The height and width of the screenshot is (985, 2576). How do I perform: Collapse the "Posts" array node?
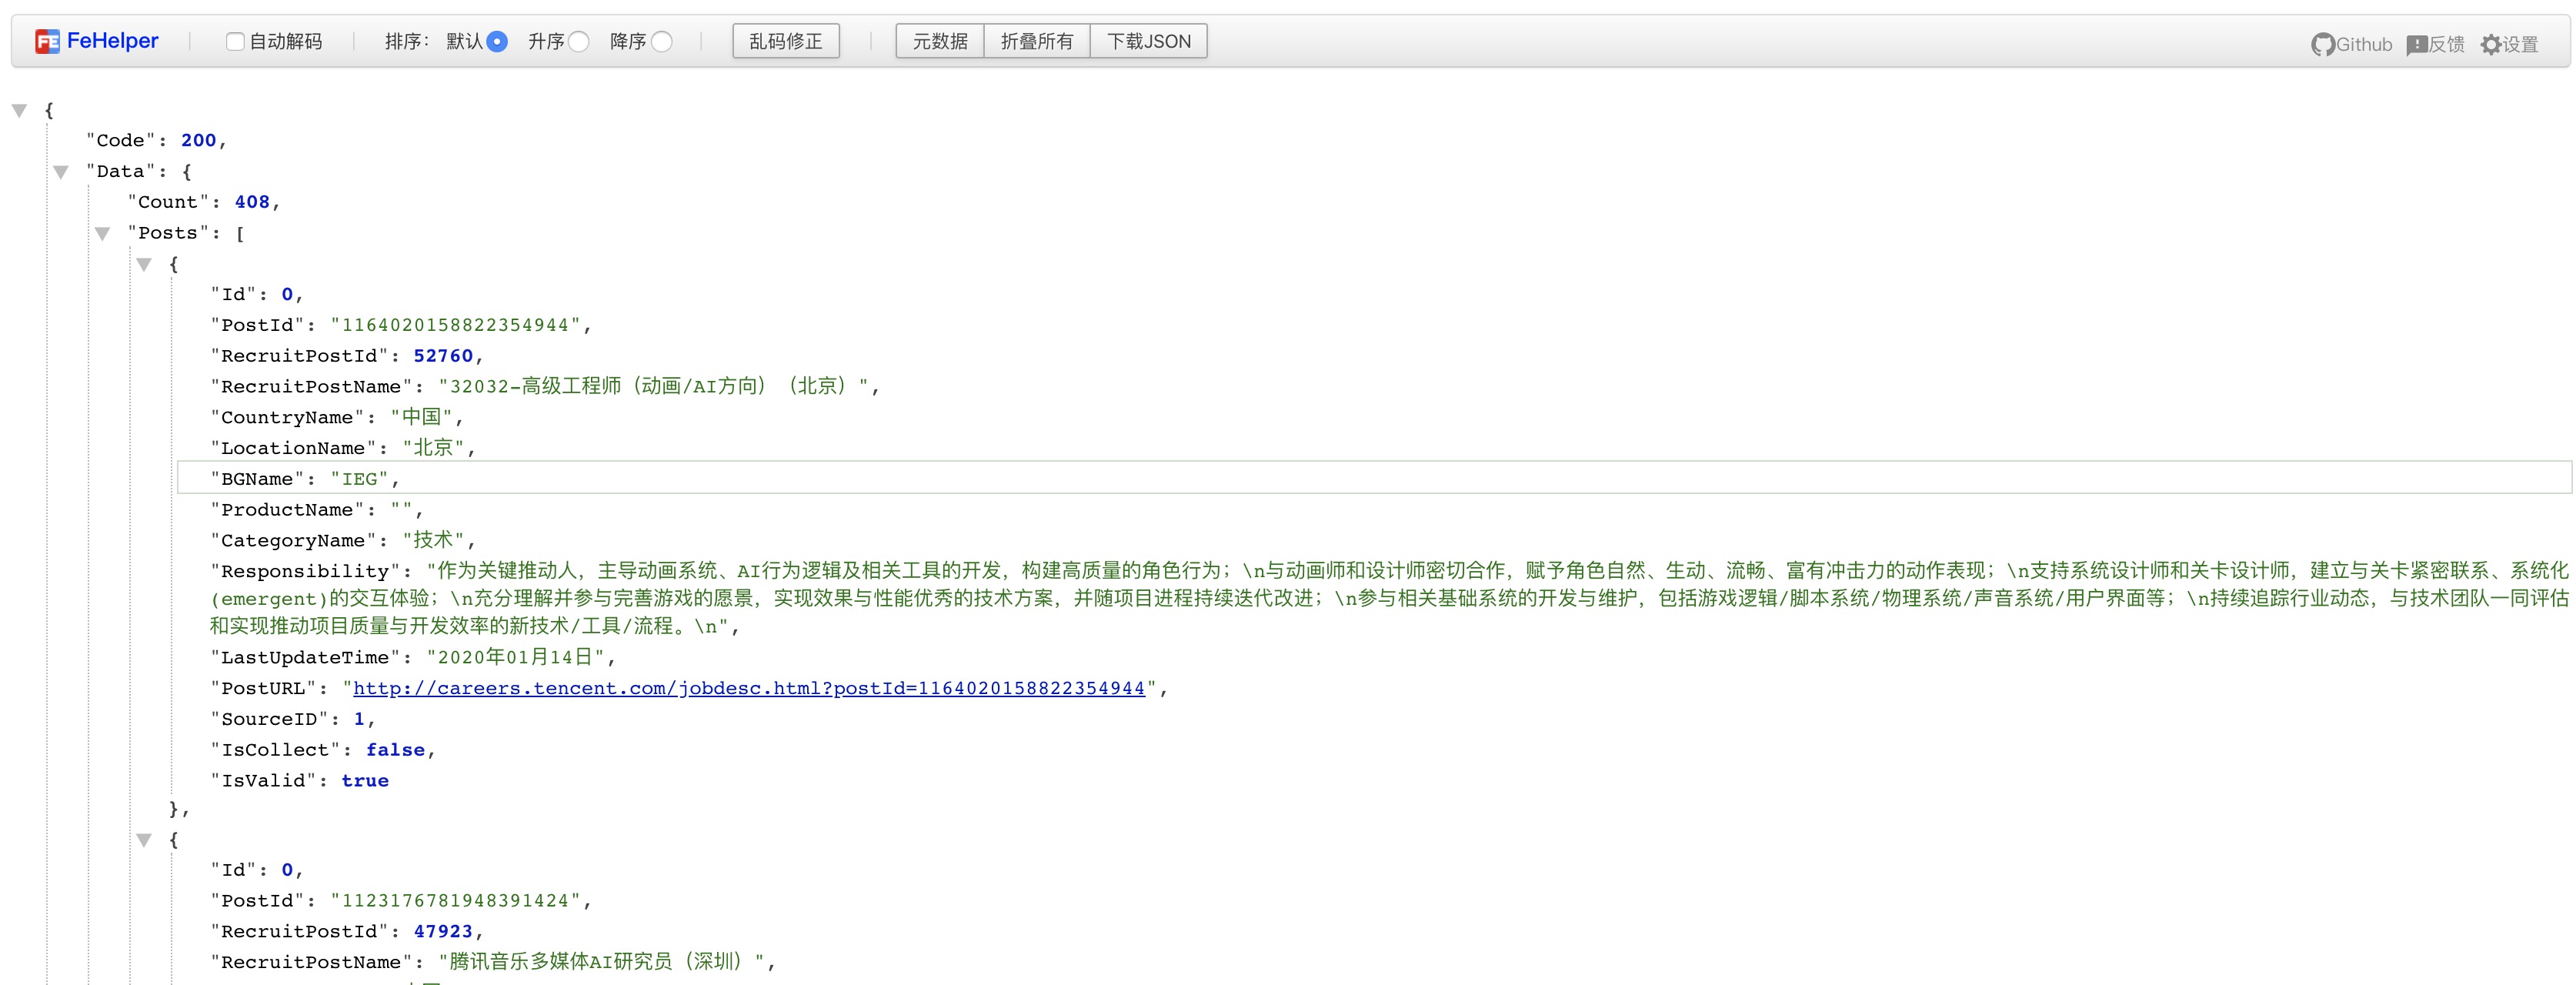[x=102, y=233]
